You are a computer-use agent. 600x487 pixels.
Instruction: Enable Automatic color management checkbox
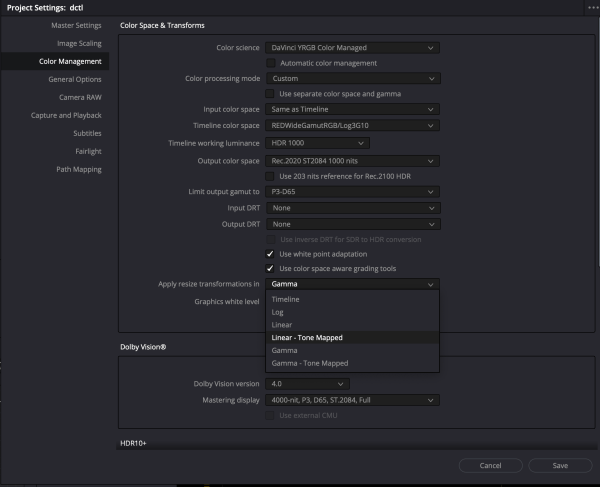tap(271, 63)
